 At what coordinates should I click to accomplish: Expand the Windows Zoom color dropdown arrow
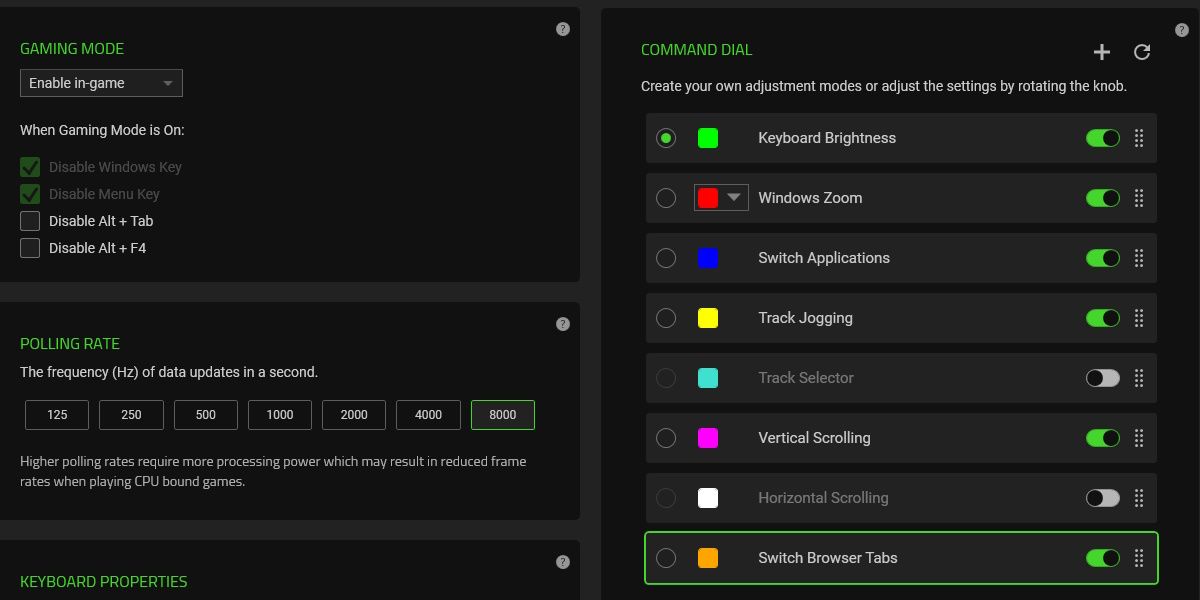[x=734, y=198]
